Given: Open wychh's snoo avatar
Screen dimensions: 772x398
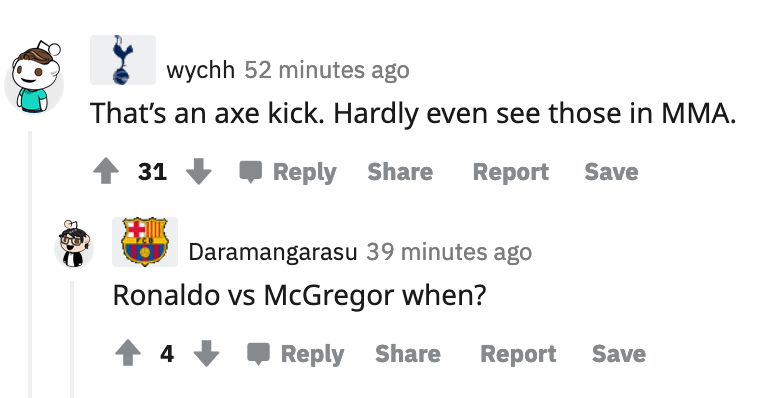Looking at the screenshot, I should coord(34,77).
